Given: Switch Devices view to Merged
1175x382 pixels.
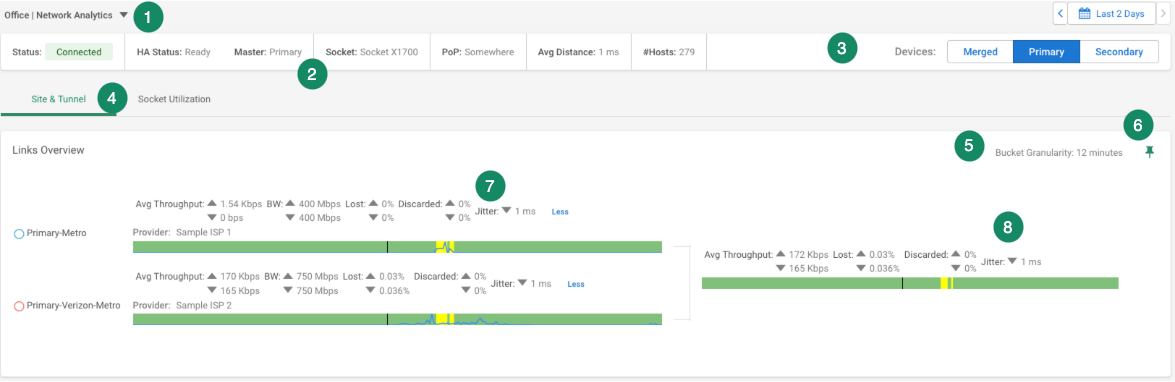Looking at the screenshot, I should [x=980, y=52].
